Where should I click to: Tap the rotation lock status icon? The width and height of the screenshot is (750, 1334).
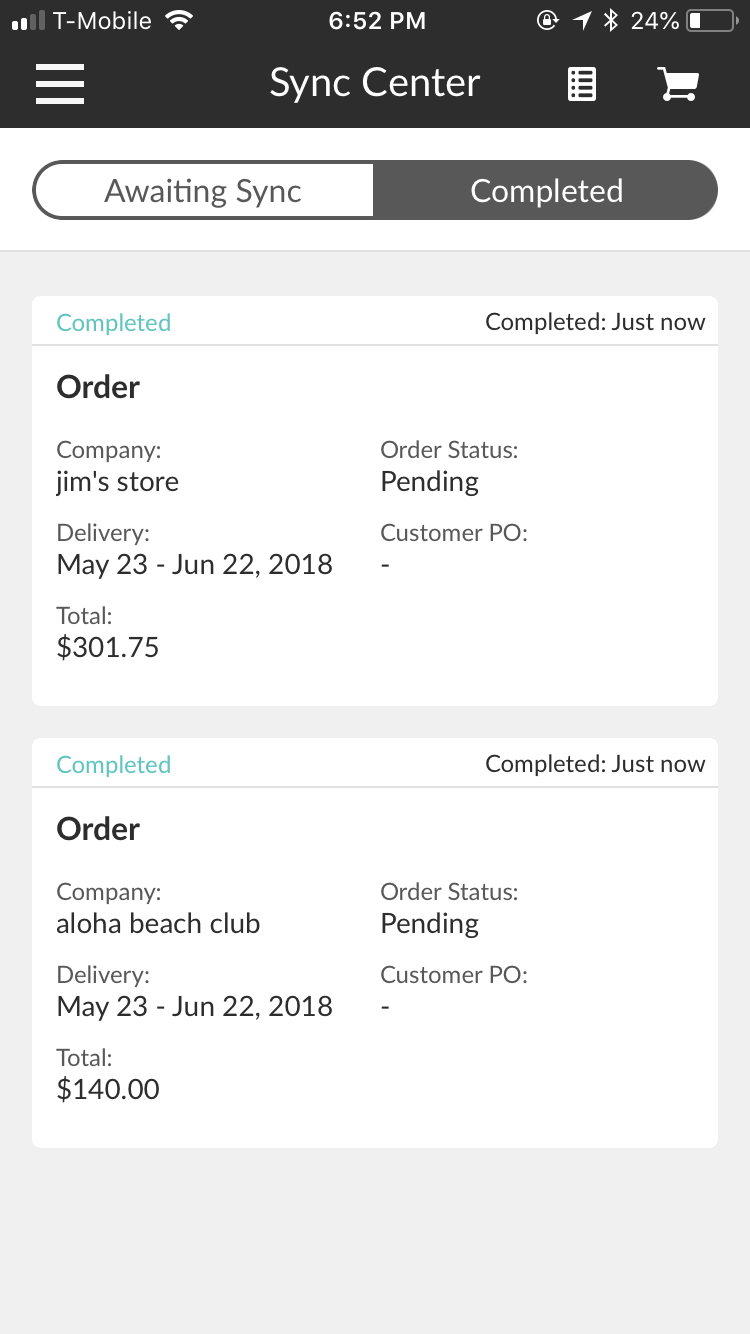pyautogui.click(x=547, y=20)
